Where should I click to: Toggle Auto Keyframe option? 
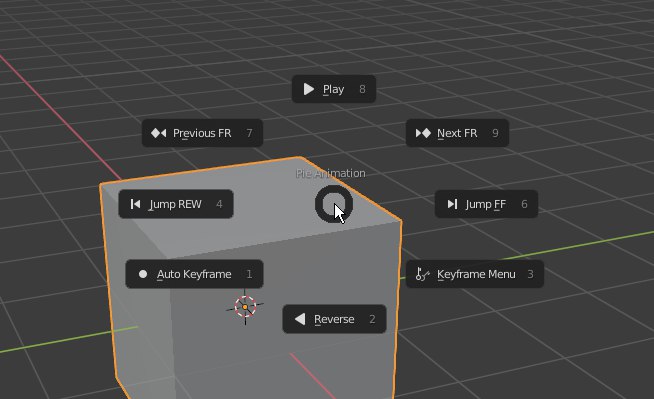tap(194, 274)
